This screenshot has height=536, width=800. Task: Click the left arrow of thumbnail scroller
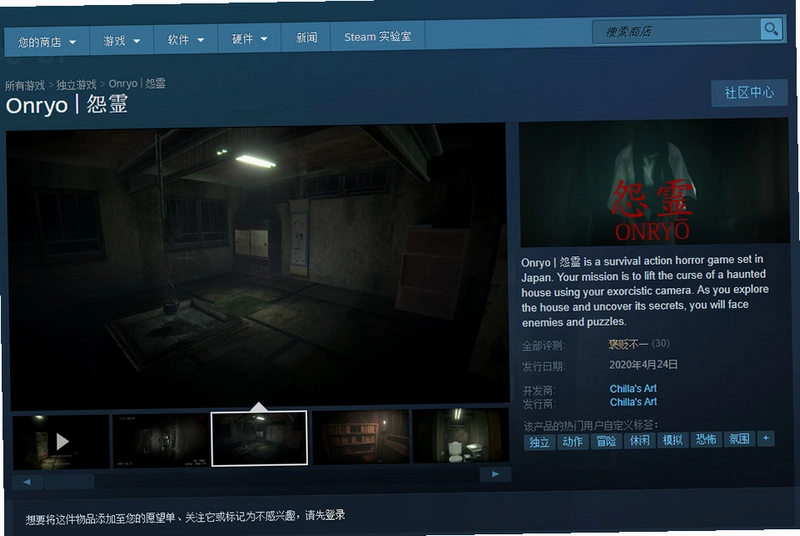pyautogui.click(x=27, y=482)
